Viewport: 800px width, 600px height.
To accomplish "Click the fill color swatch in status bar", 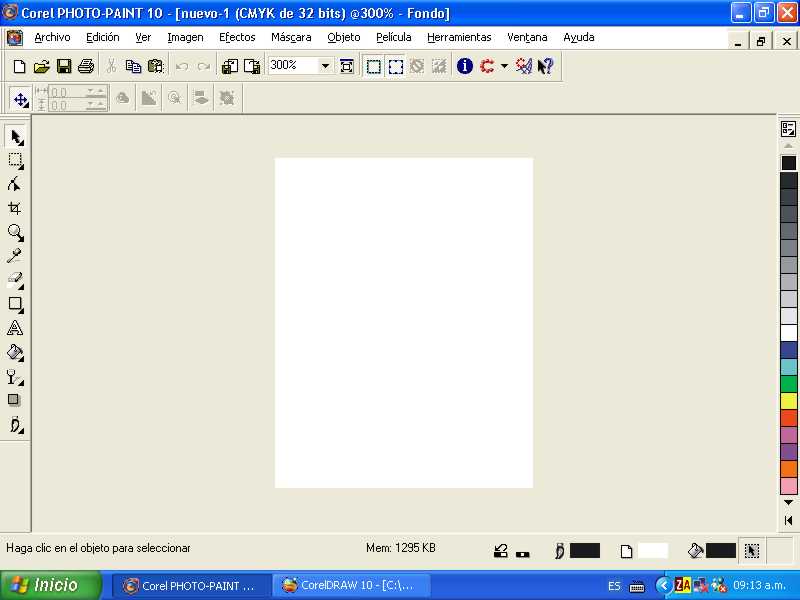I will click(720, 551).
